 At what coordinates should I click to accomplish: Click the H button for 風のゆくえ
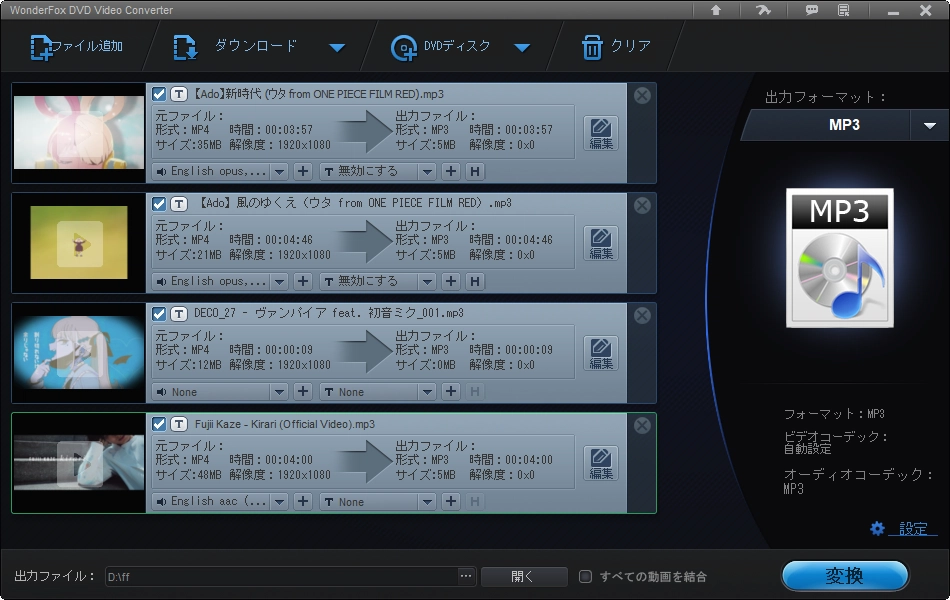pyautogui.click(x=475, y=281)
